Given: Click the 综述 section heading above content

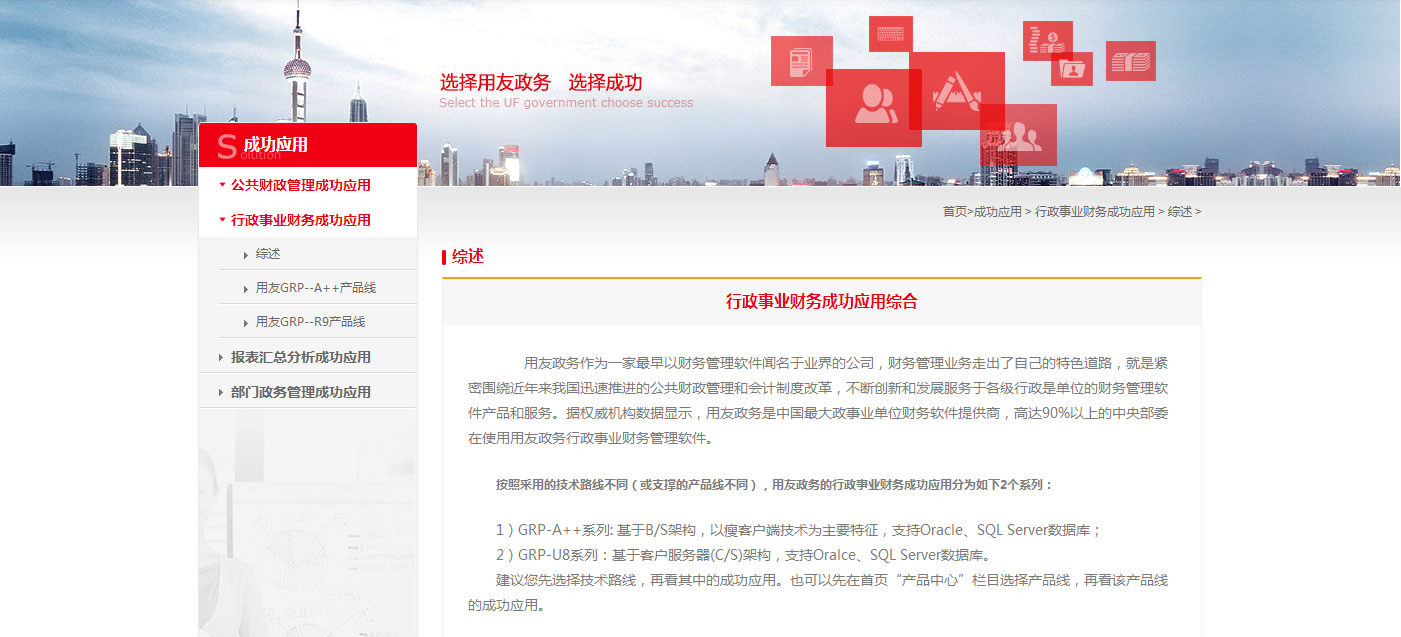Looking at the screenshot, I should coord(468,256).
